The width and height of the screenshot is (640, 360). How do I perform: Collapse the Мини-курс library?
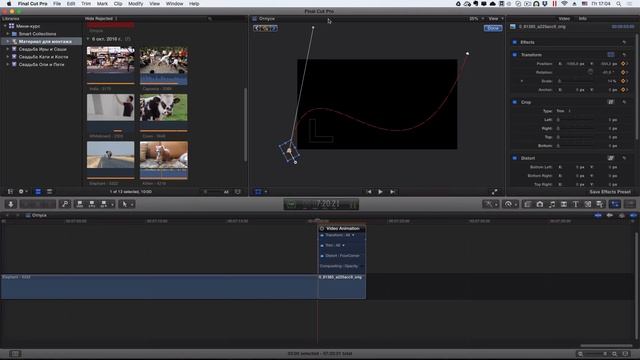[x=5, y=26]
